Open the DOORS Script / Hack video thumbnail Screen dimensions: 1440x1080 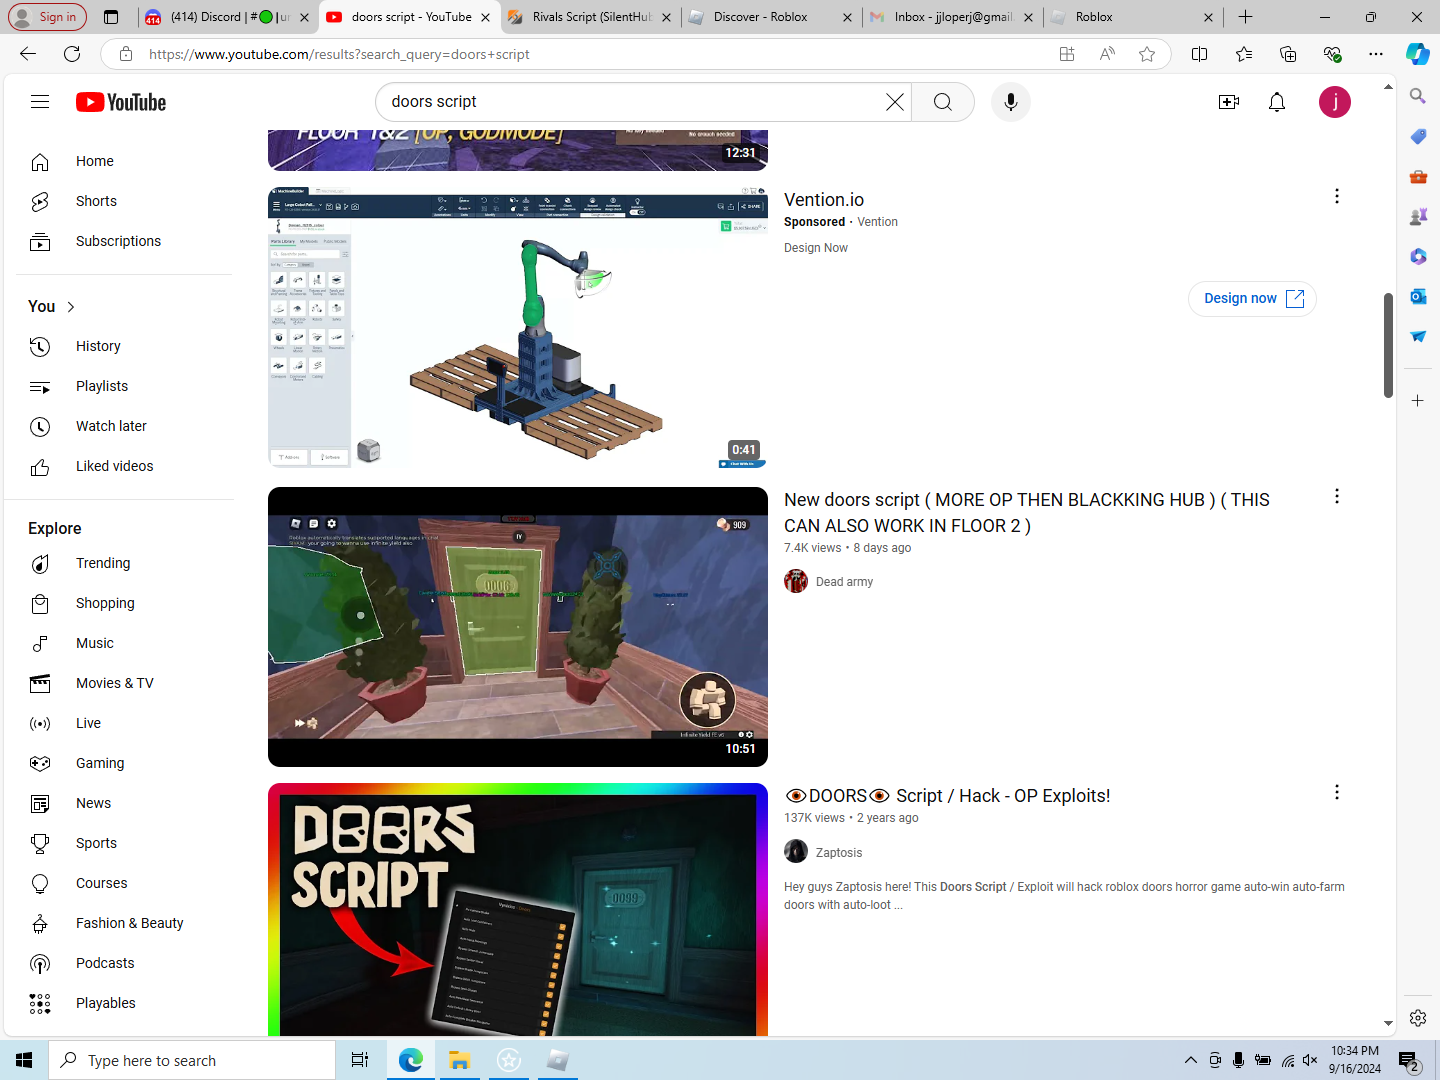coord(518,909)
